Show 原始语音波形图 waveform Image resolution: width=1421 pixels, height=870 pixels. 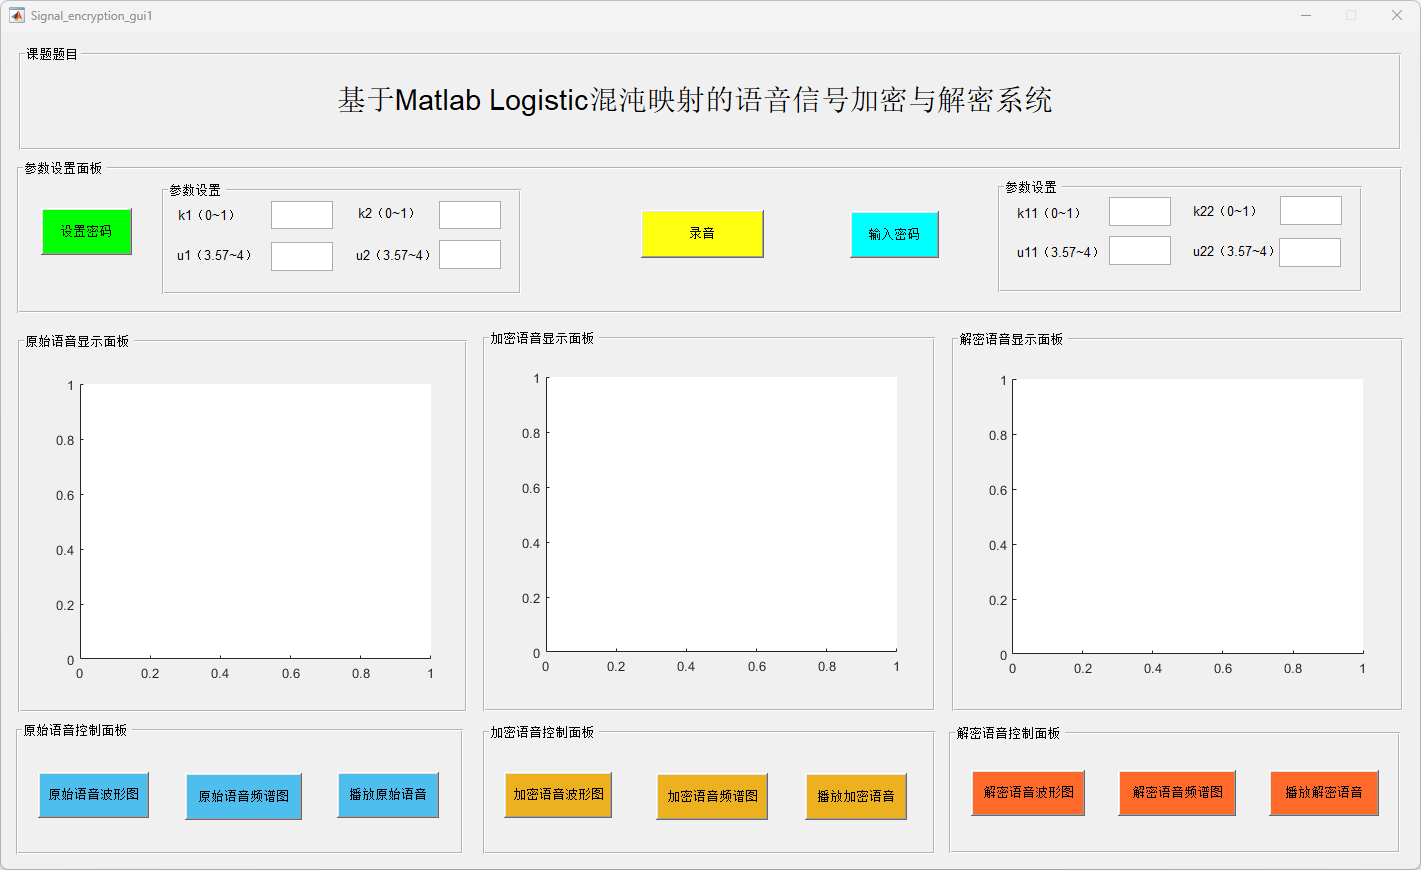[x=94, y=795]
